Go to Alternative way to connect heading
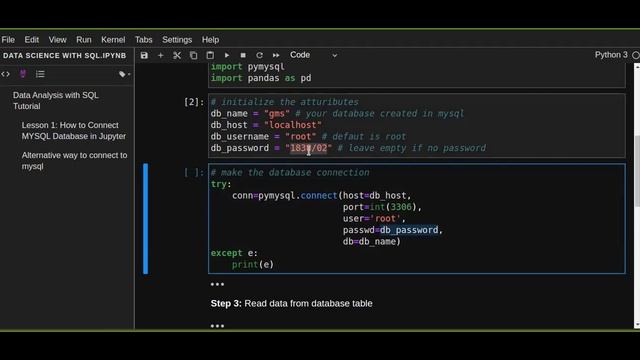The height and width of the screenshot is (360, 640). (74, 161)
